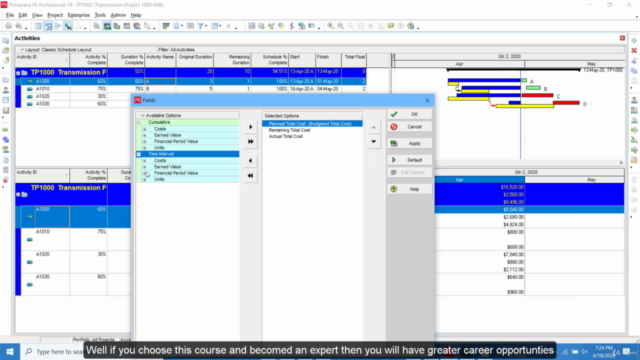Viewport: 640px width, 360px height.
Task: Move selected option up in list
Action: tap(373, 127)
